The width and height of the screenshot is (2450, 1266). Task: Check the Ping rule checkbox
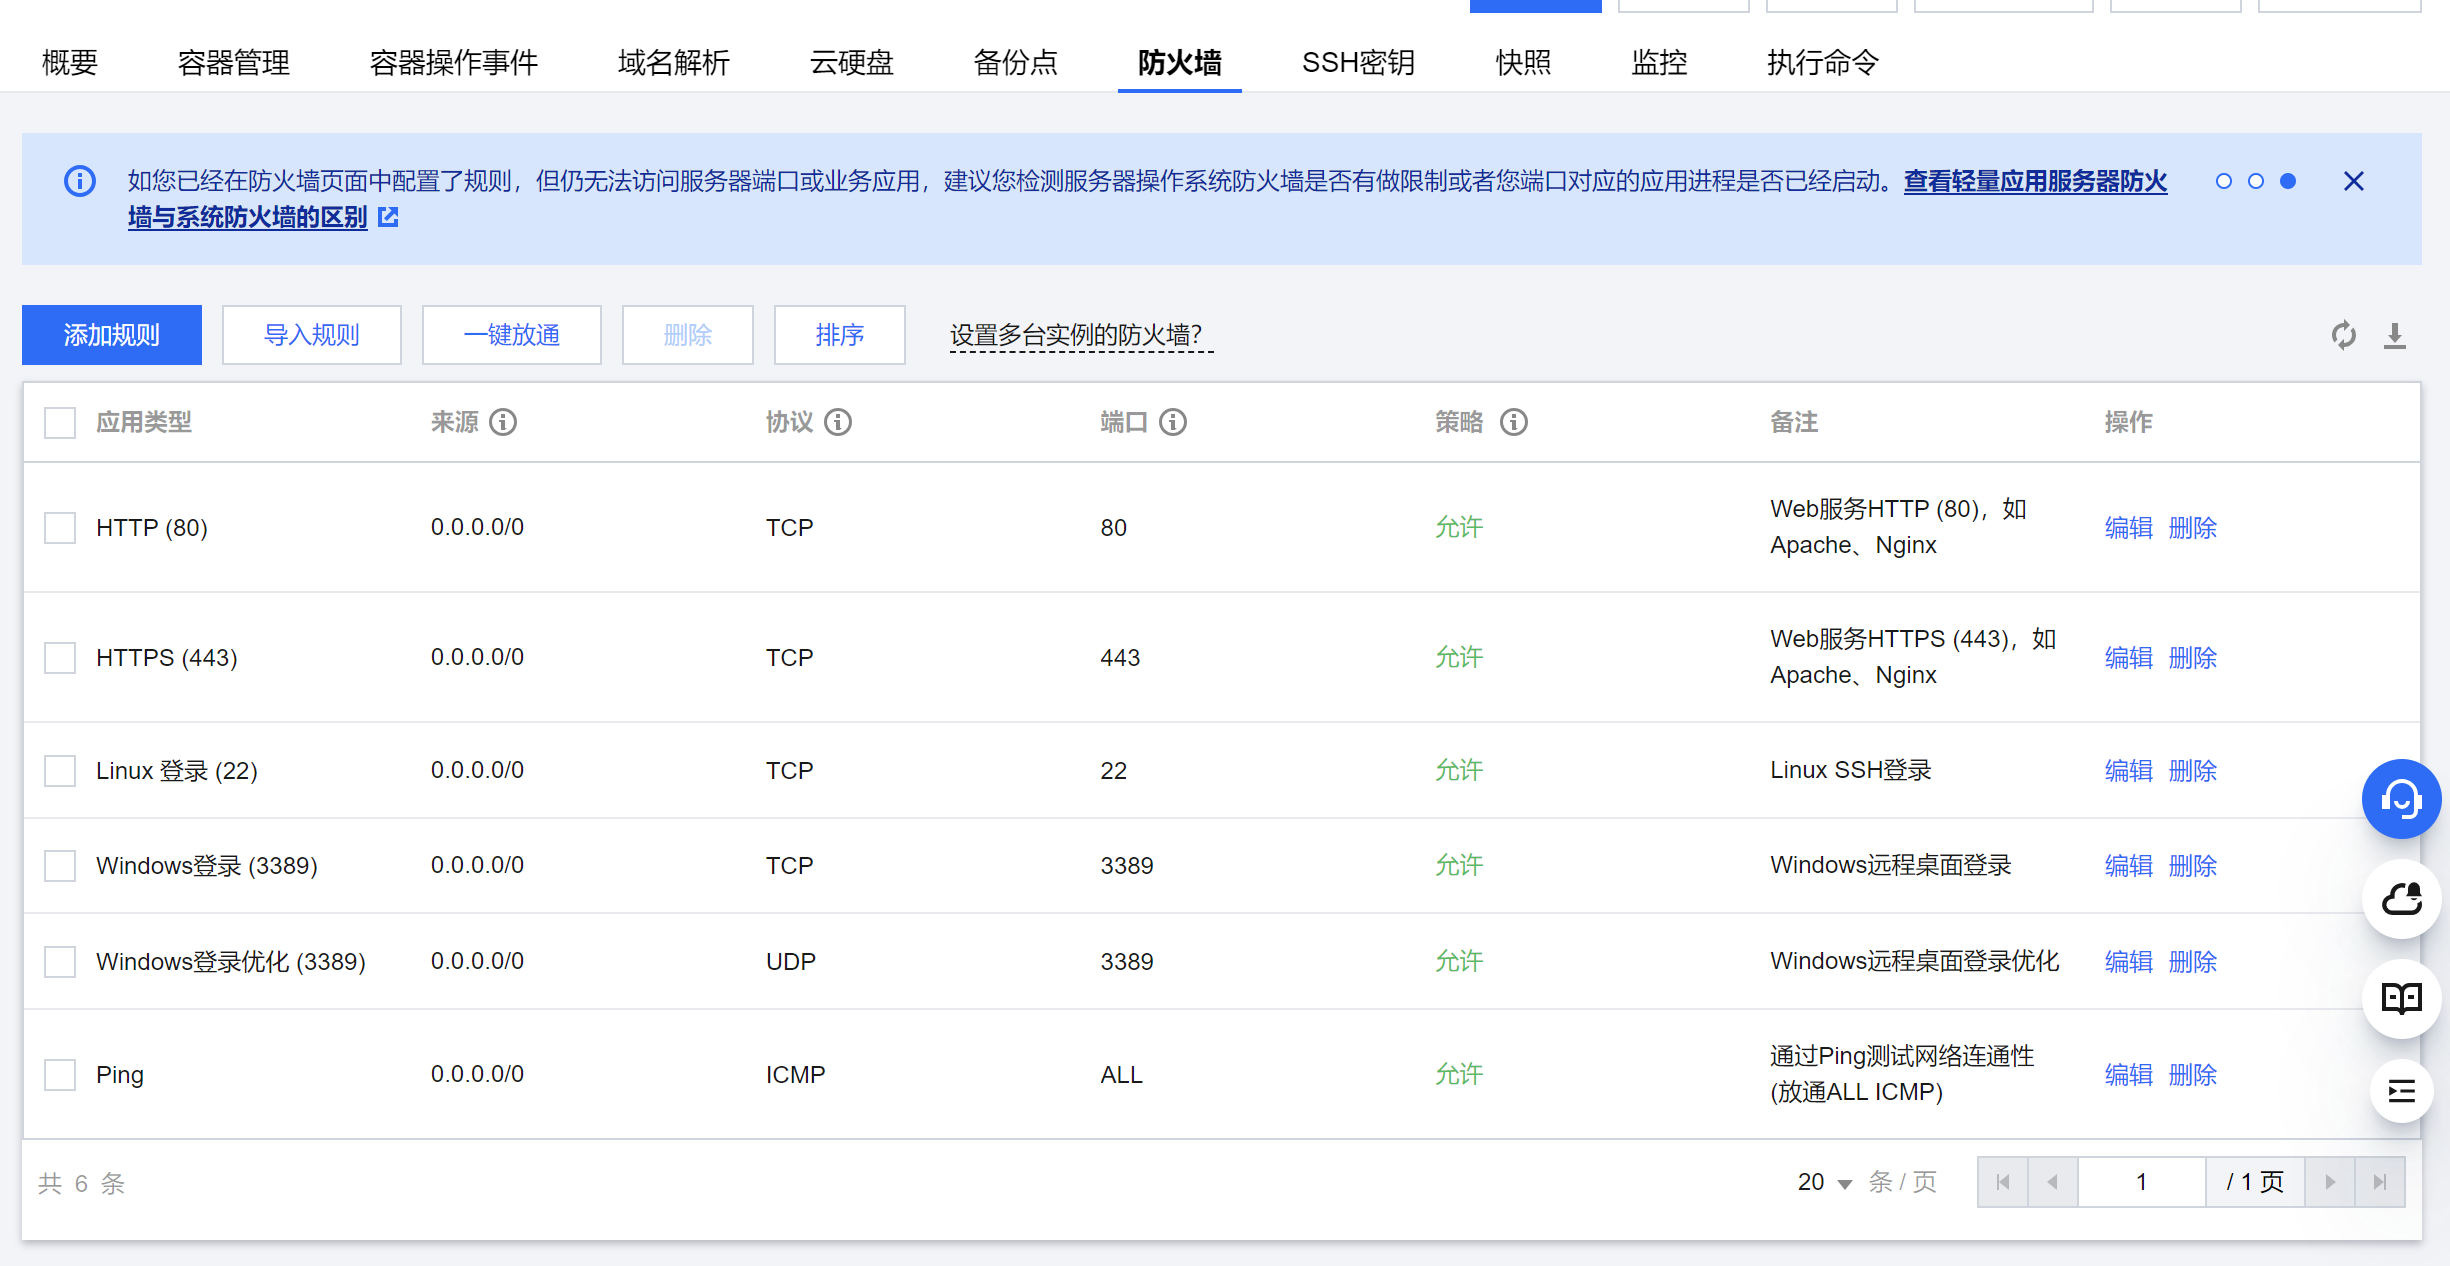click(x=60, y=1074)
